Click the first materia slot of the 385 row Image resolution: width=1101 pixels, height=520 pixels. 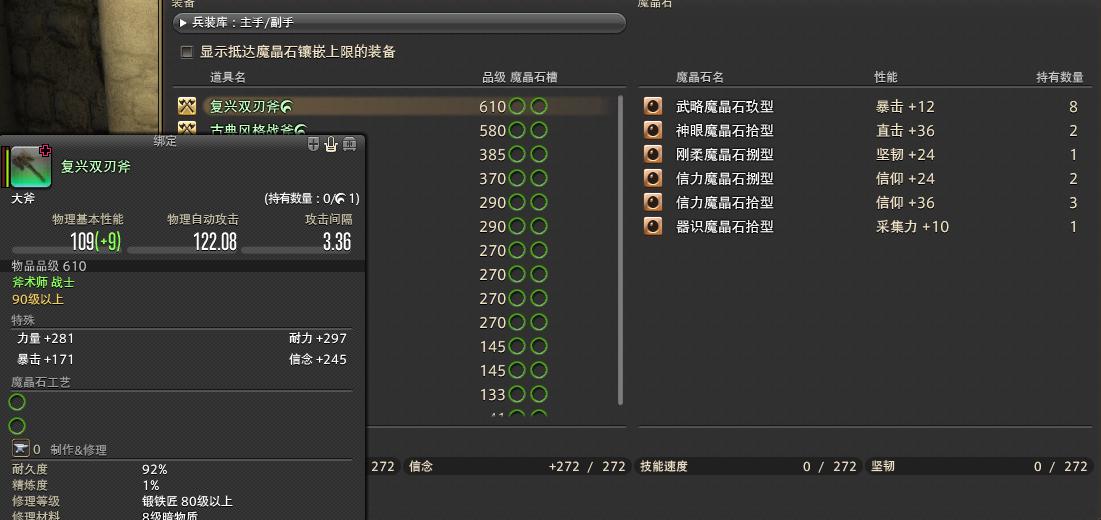[x=517, y=154]
